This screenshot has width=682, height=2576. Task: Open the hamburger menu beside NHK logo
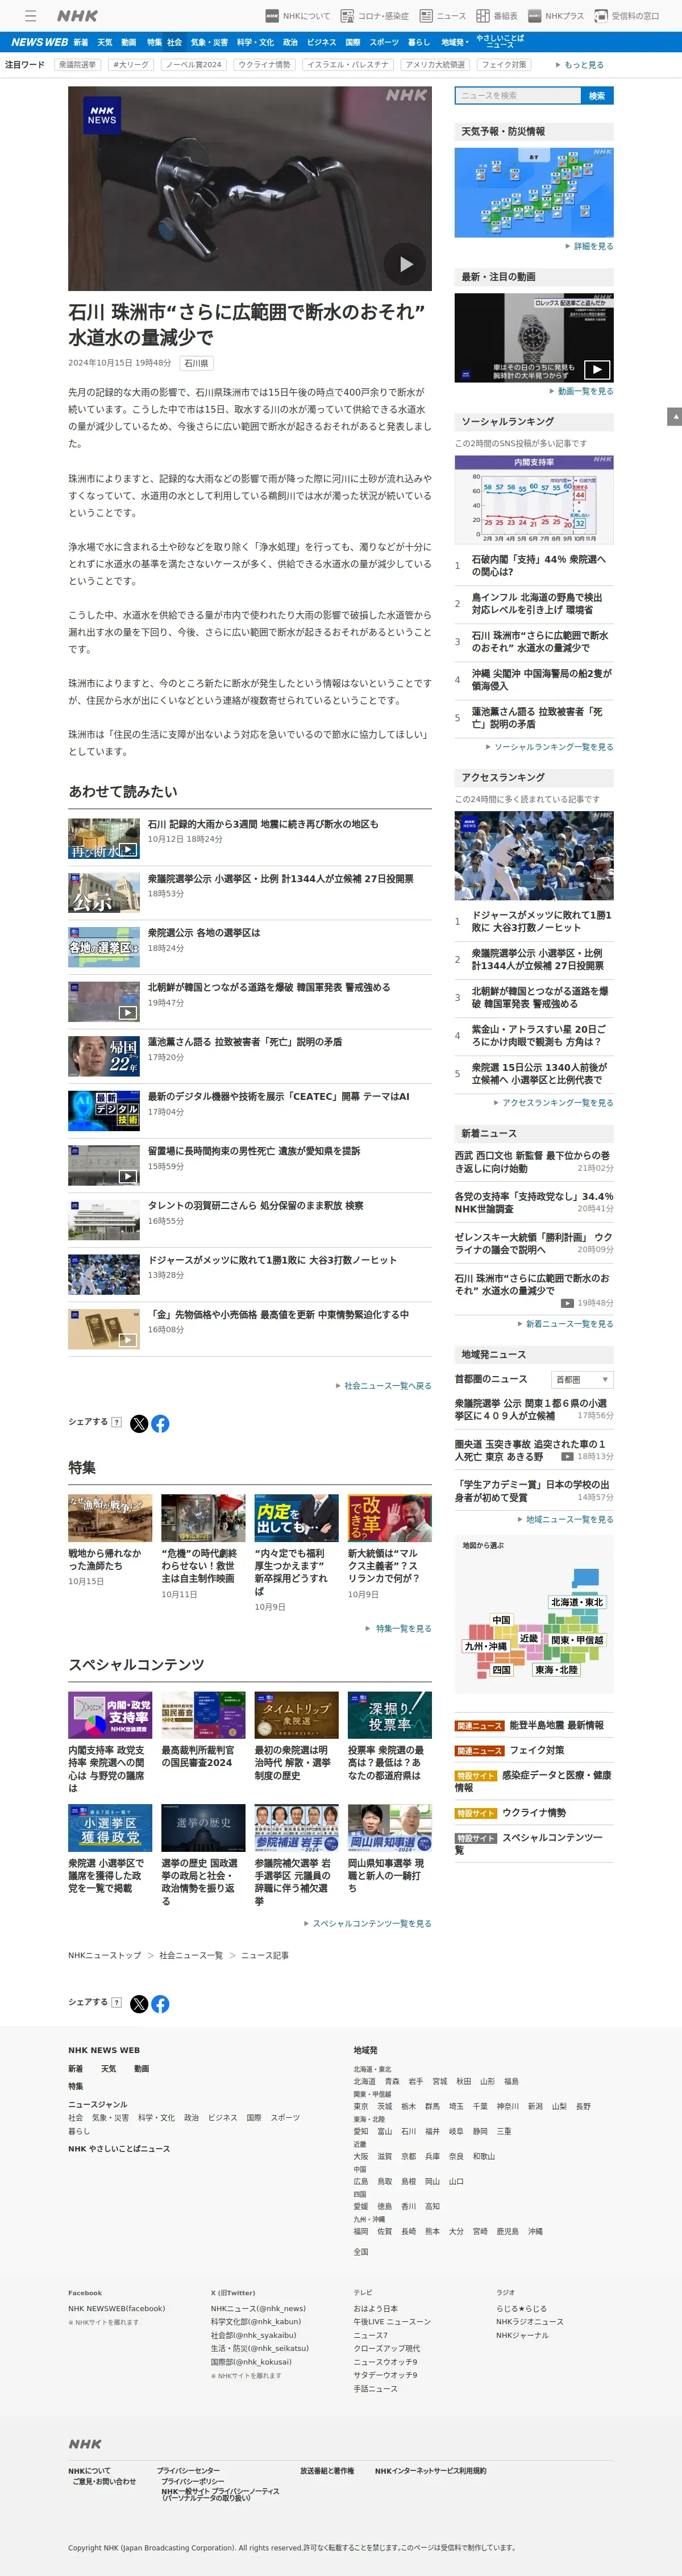click(x=31, y=16)
